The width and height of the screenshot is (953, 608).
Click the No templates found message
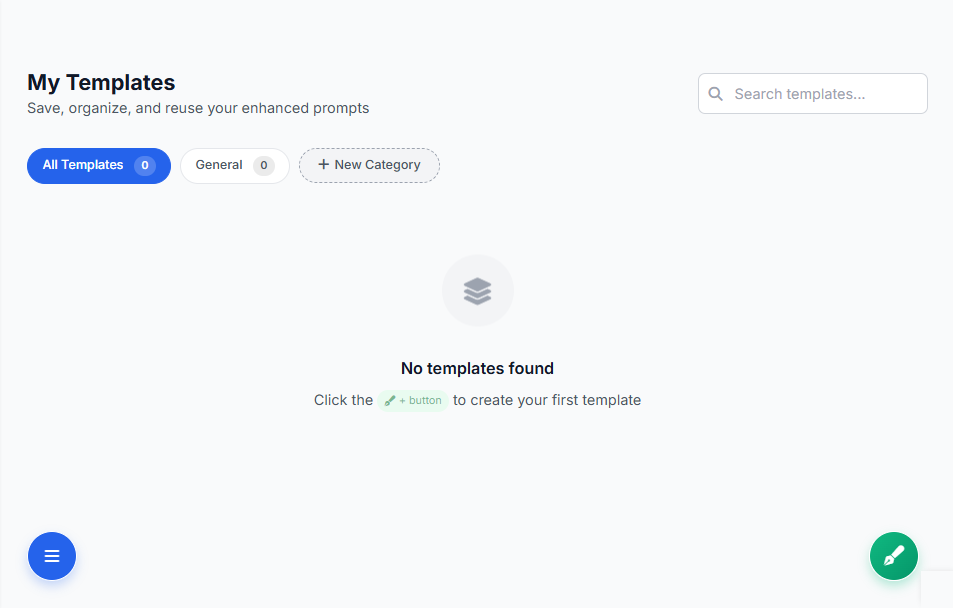pyautogui.click(x=477, y=368)
